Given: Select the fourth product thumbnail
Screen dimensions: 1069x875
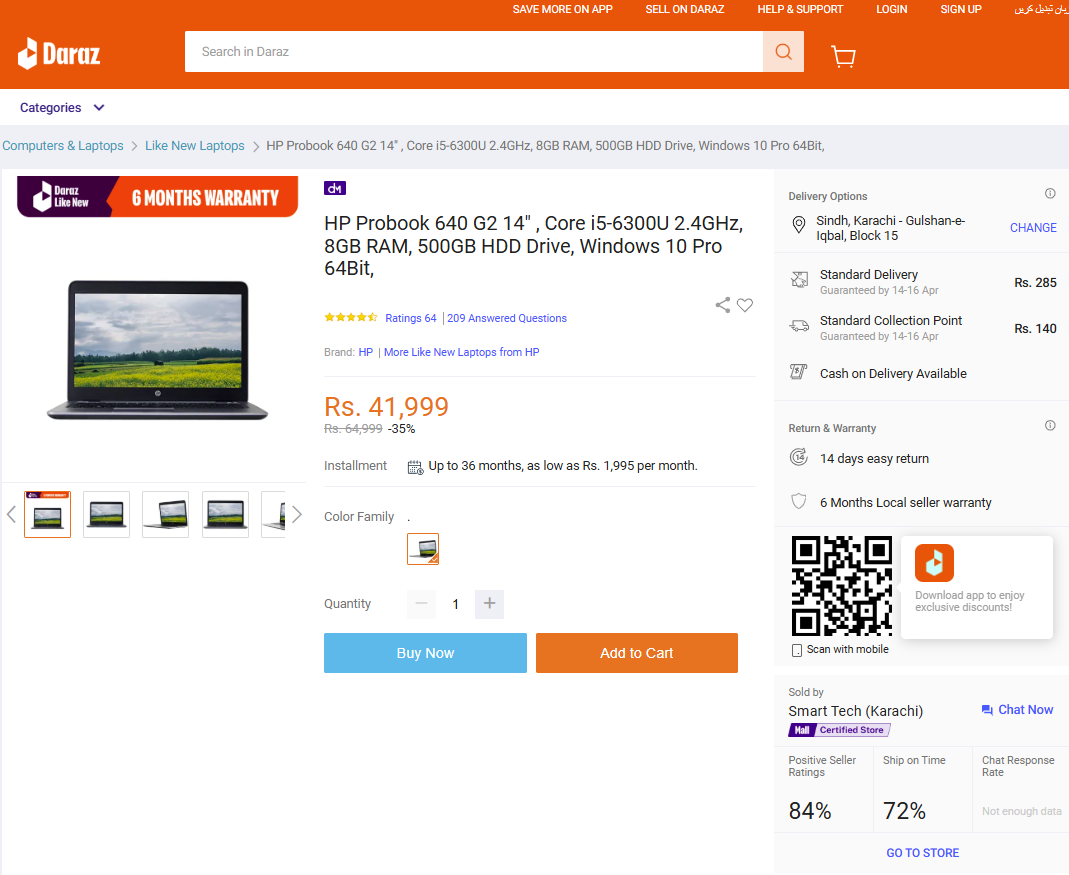Looking at the screenshot, I should (x=226, y=514).
